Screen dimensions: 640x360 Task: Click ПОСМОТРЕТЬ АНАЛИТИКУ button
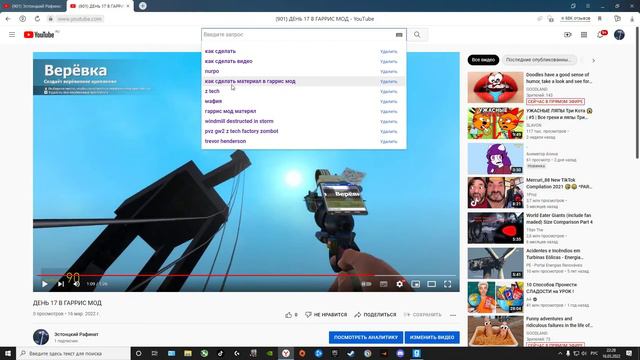366,338
